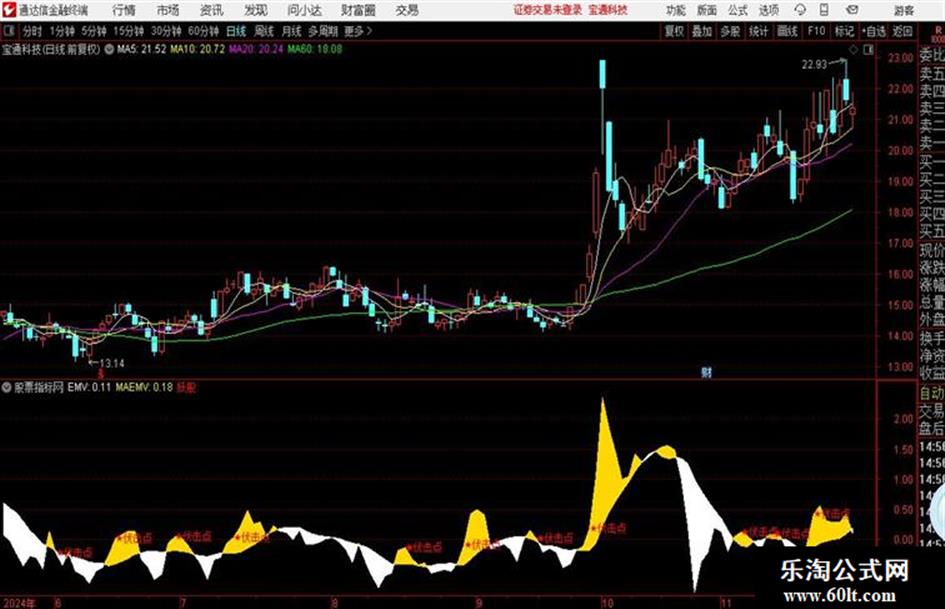
Task: Click the 复权 toolbar button
Action: (x=674, y=31)
